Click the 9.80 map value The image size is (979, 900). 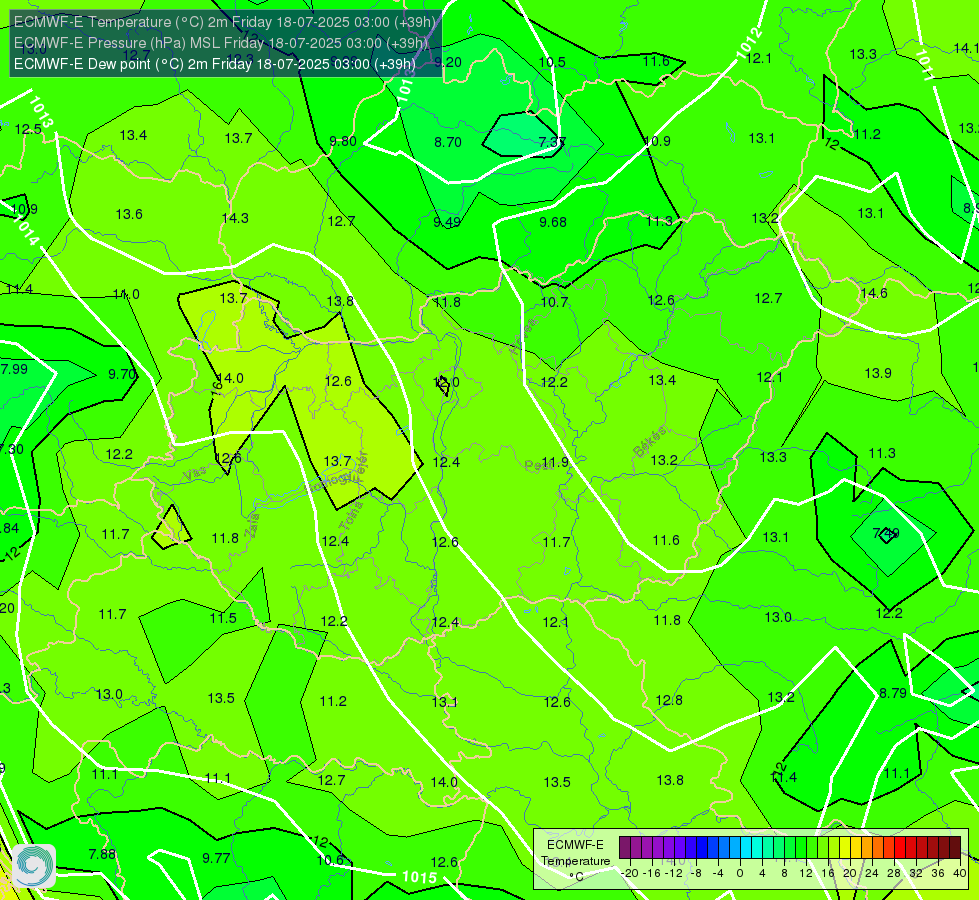coord(343,141)
